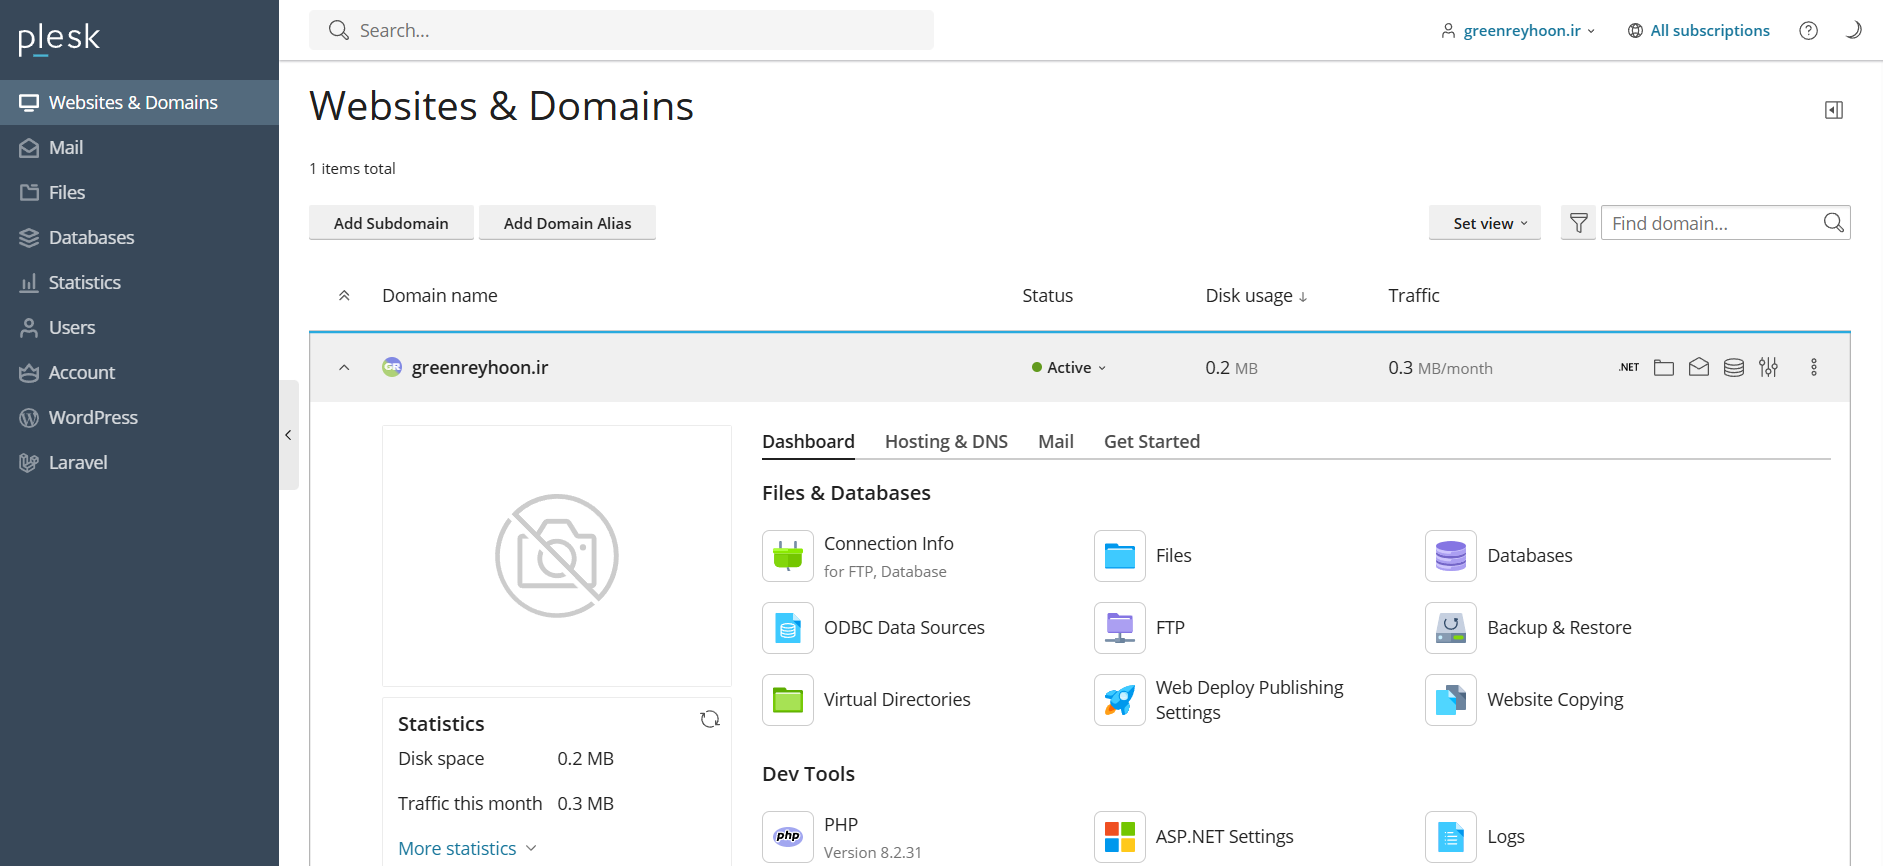Viewport: 1883px width, 866px height.
Task: Click the website preview thumbnail placeholder
Action: [557, 556]
